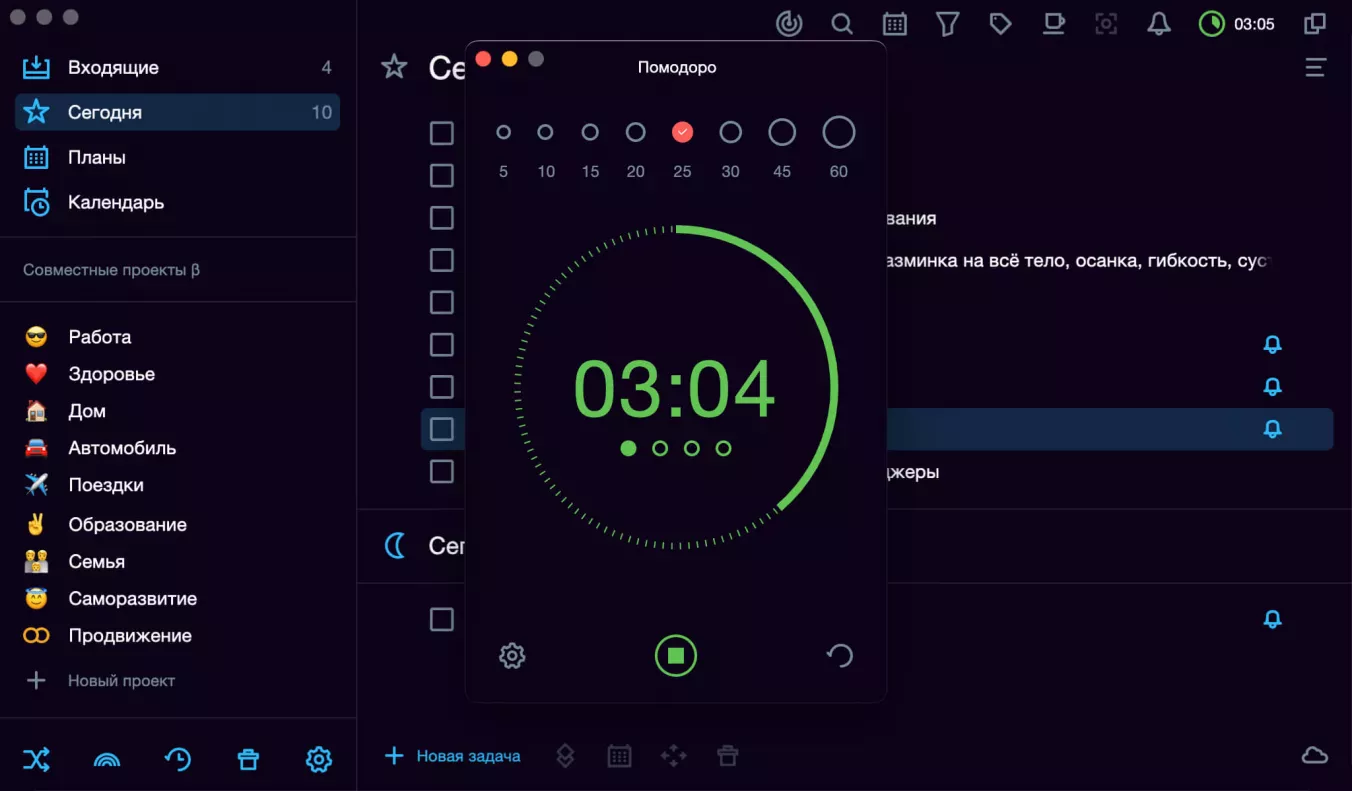Open the filter funnel icon
Viewport: 1352px width, 791px height.
coord(947,24)
